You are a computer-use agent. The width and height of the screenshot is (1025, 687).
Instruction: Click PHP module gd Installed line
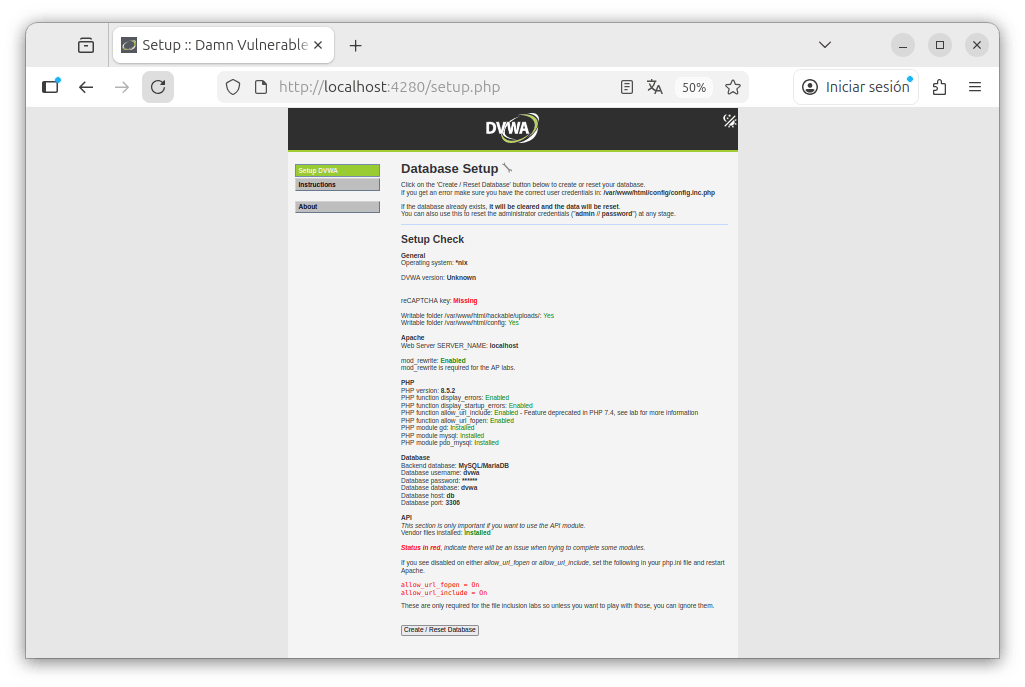coord(438,427)
